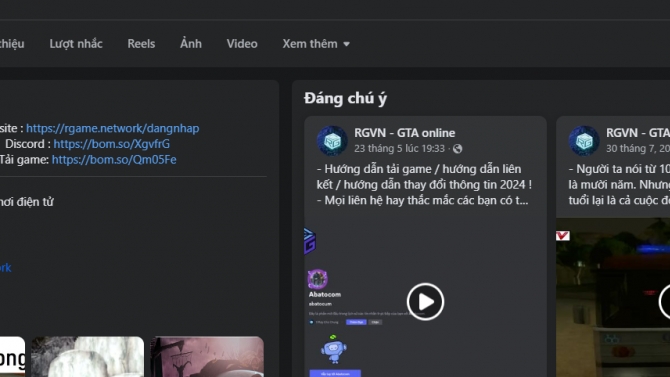Click the RGVN avatar on the 30 tháng 7 post
Image resolution: width=670 pixels, height=377 pixels.
(x=584, y=141)
